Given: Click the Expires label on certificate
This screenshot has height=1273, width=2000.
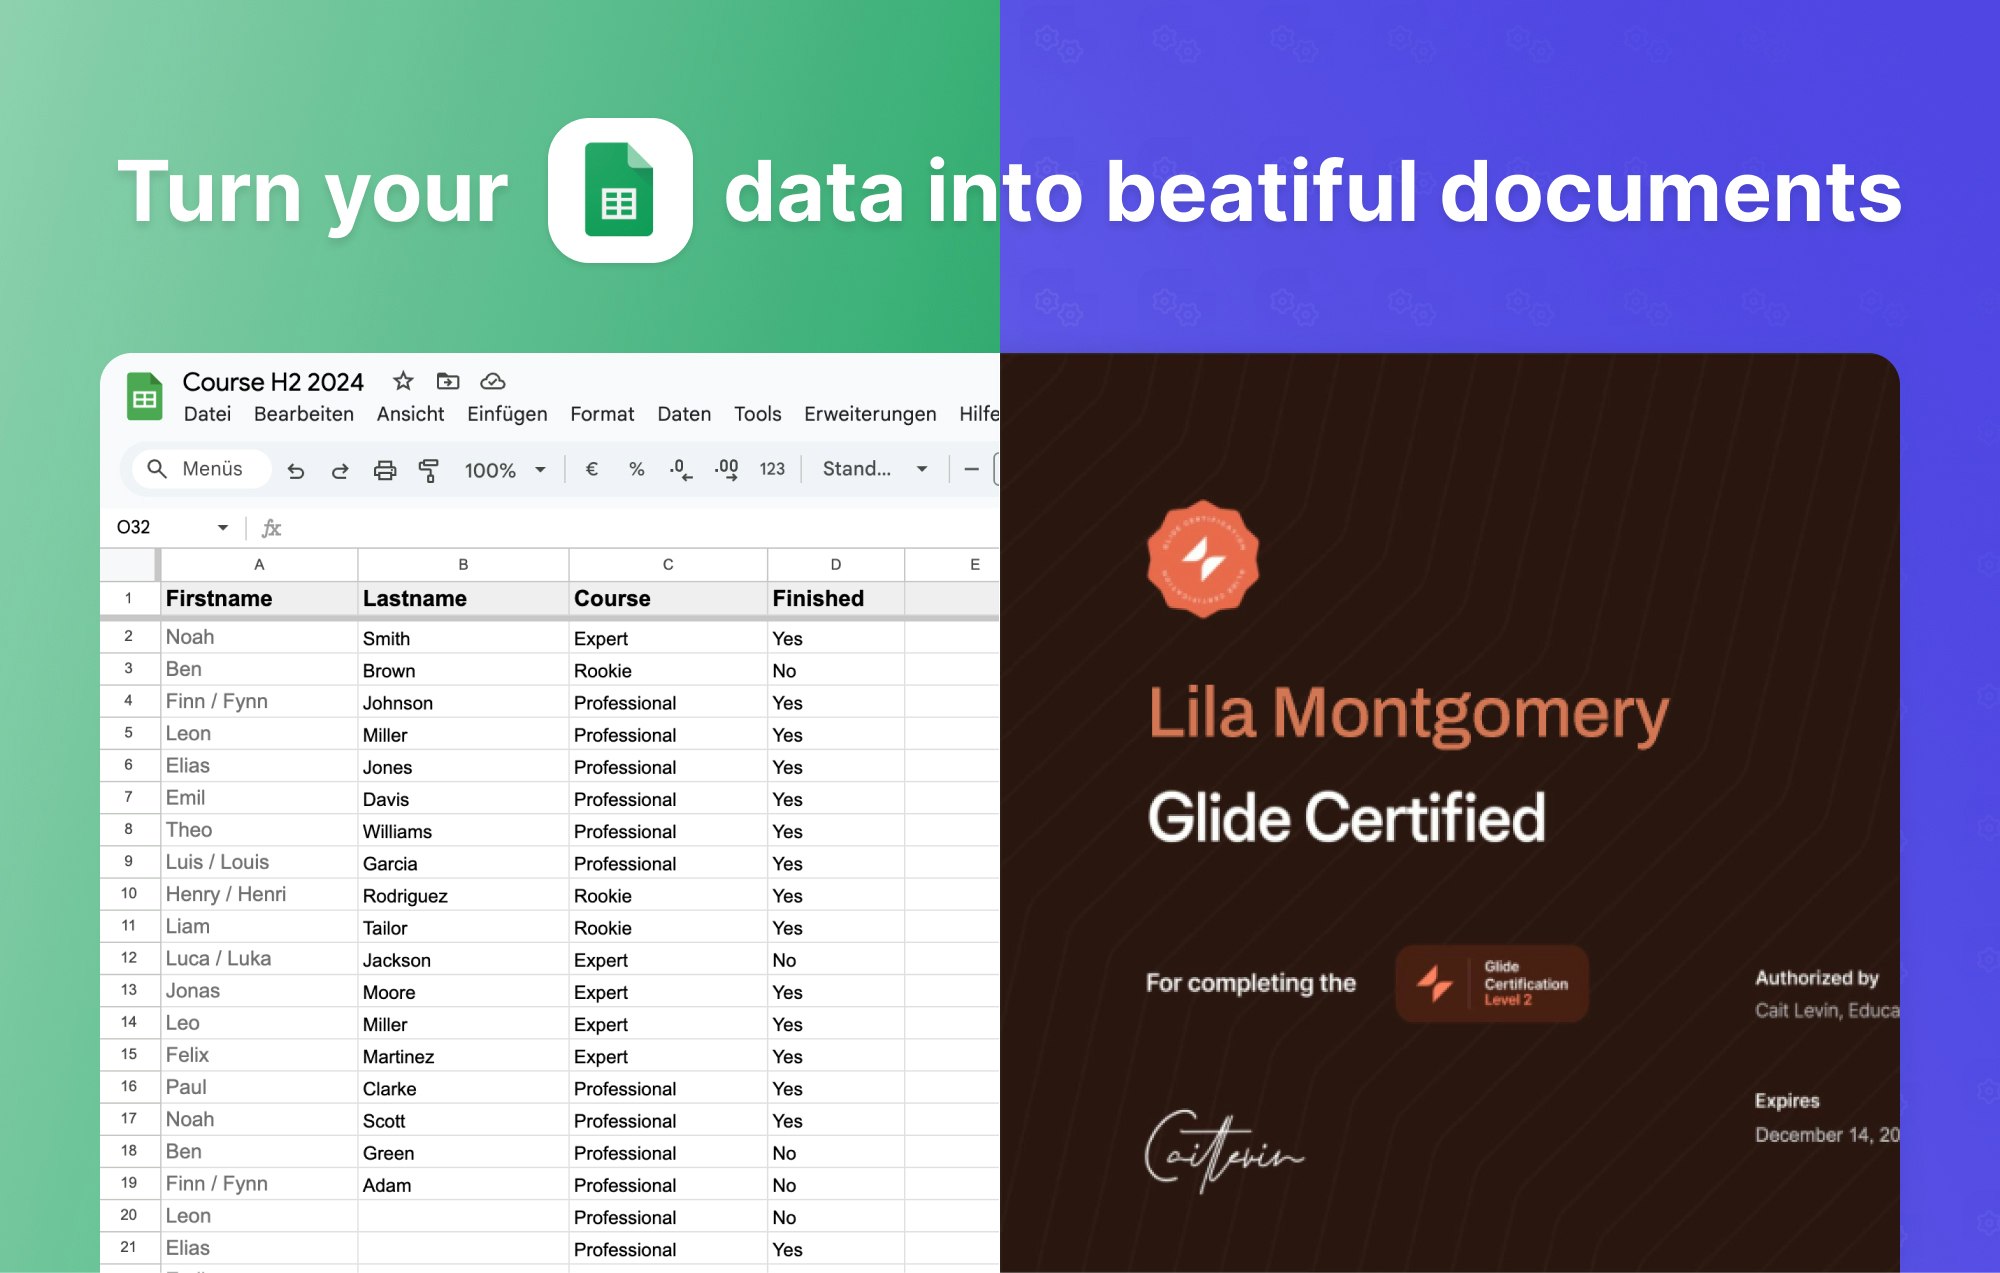Looking at the screenshot, I should tap(1787, 1101).
